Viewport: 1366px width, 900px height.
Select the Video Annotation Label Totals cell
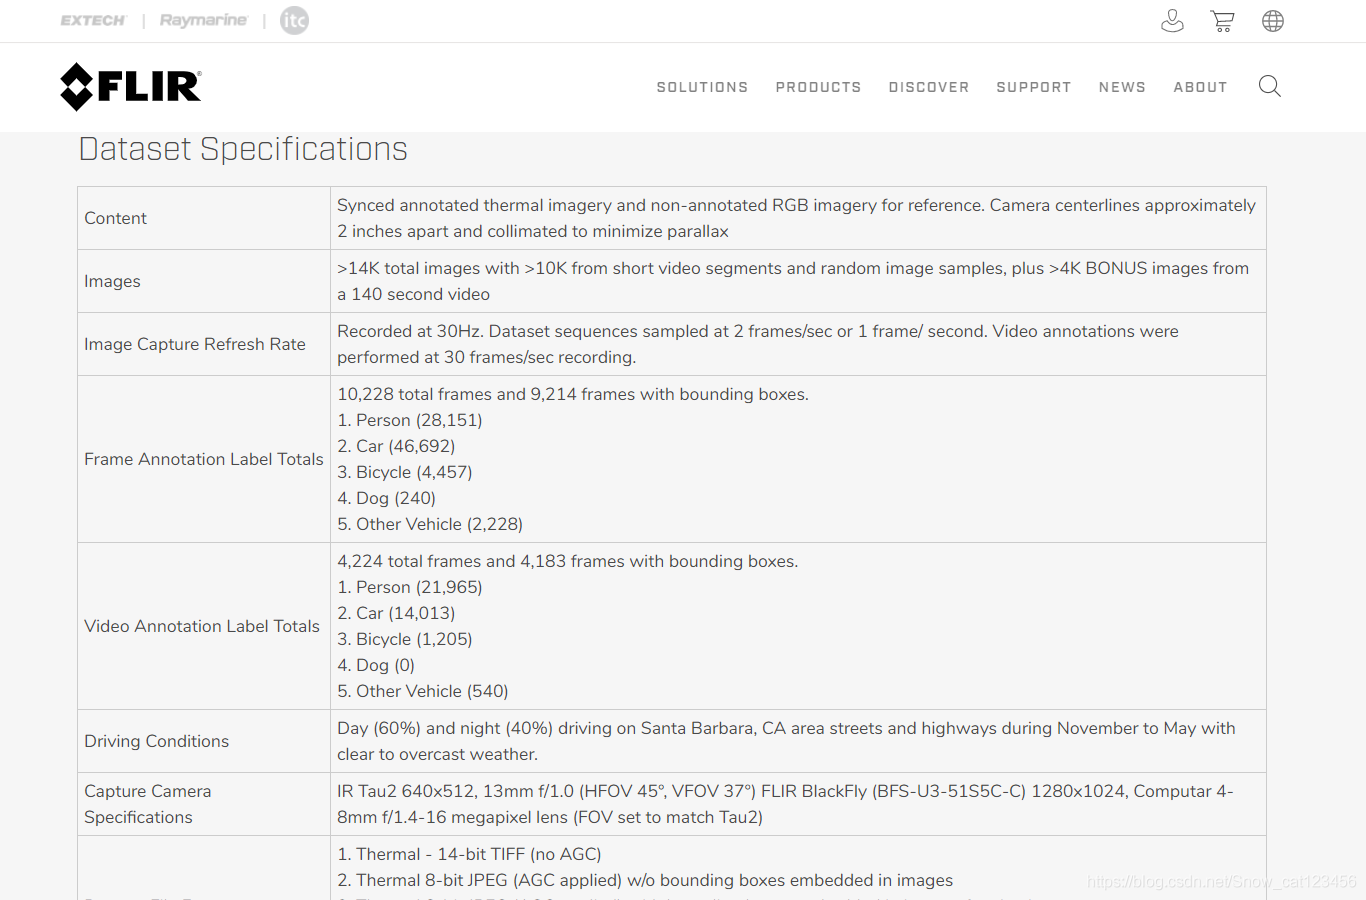pos(202,626)
